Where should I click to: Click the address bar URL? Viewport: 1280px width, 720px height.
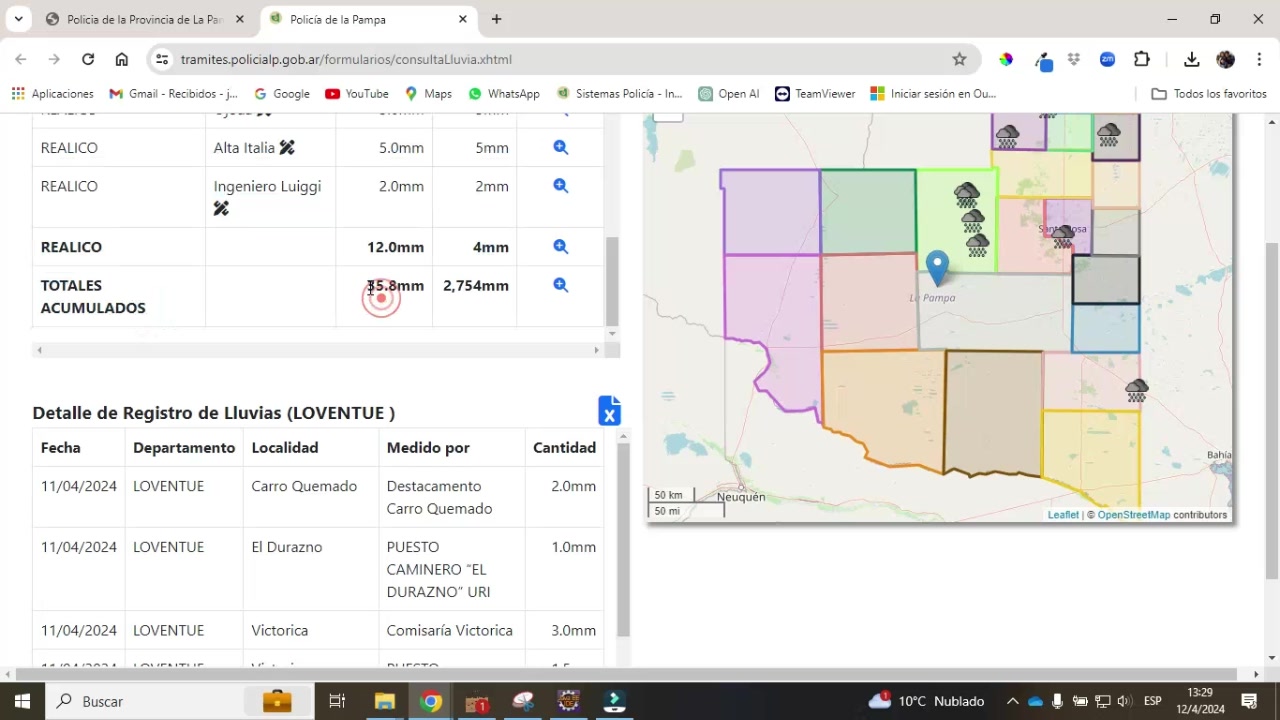coord(346,59)
